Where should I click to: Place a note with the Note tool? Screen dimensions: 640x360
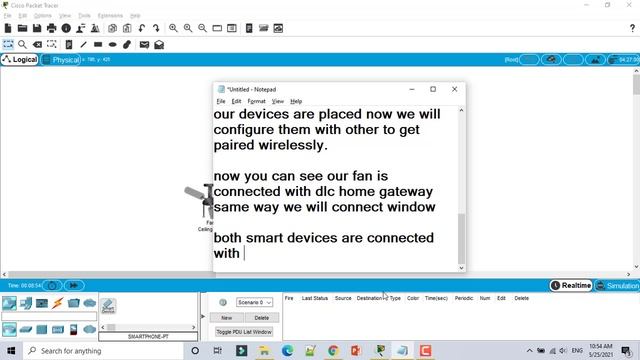click(x=69, y=44)
